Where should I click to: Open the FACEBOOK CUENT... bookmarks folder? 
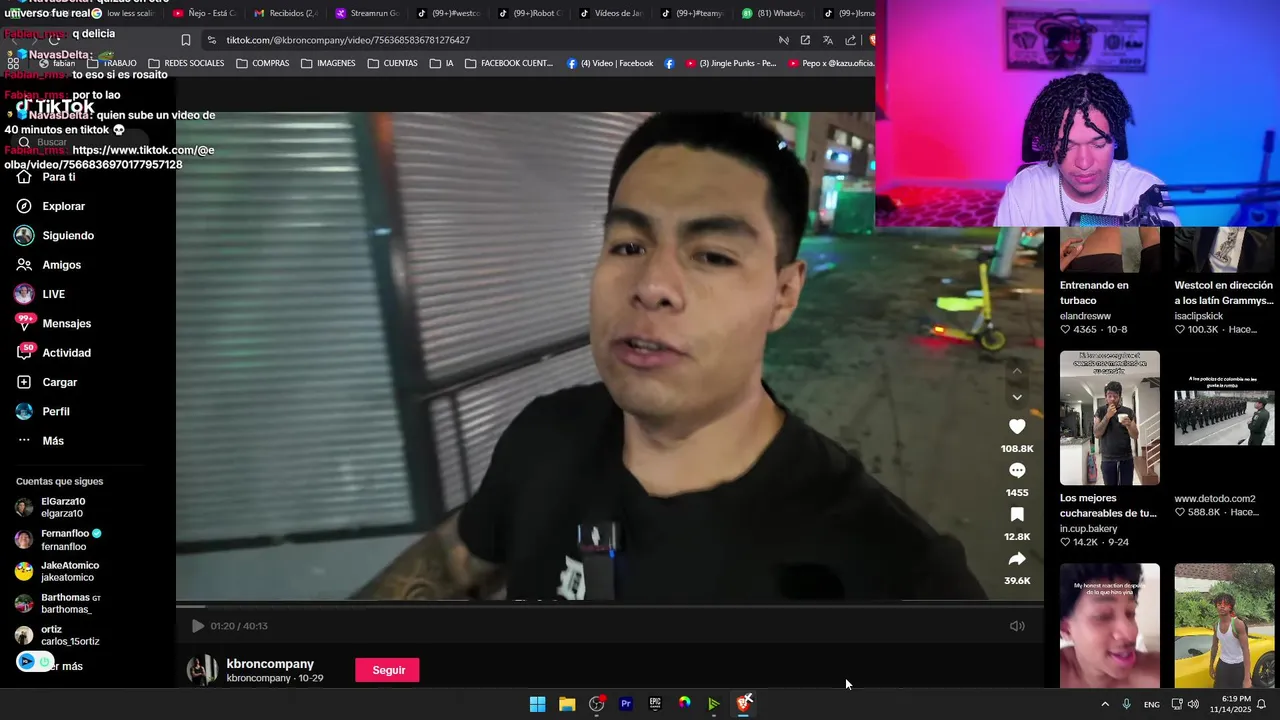pyautogui.click(x=508, y=63)
